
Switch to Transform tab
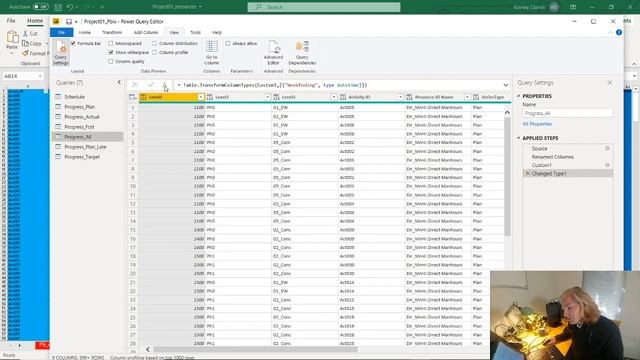(112, 32)
